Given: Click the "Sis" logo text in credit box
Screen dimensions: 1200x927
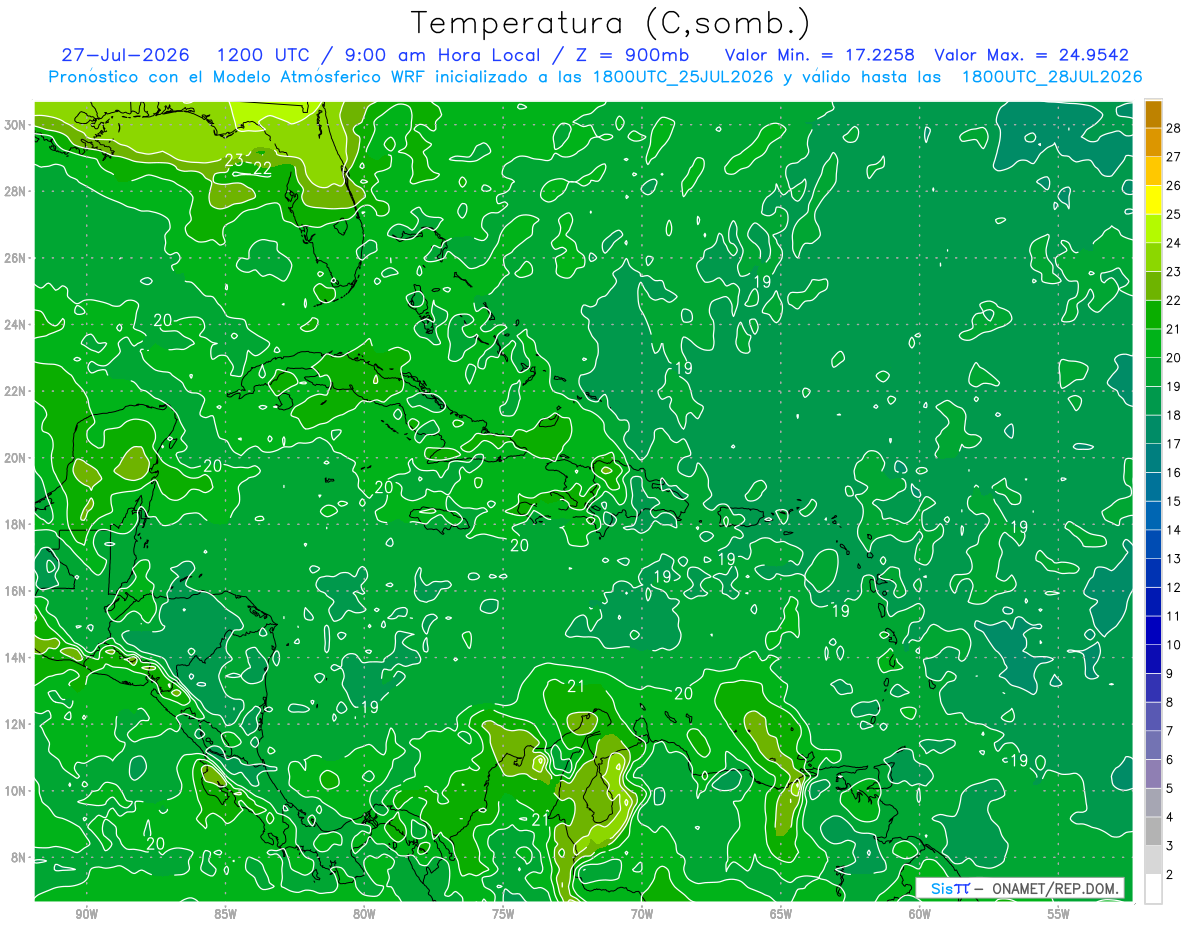Looking at the screenshot, I should click(942, 888).
